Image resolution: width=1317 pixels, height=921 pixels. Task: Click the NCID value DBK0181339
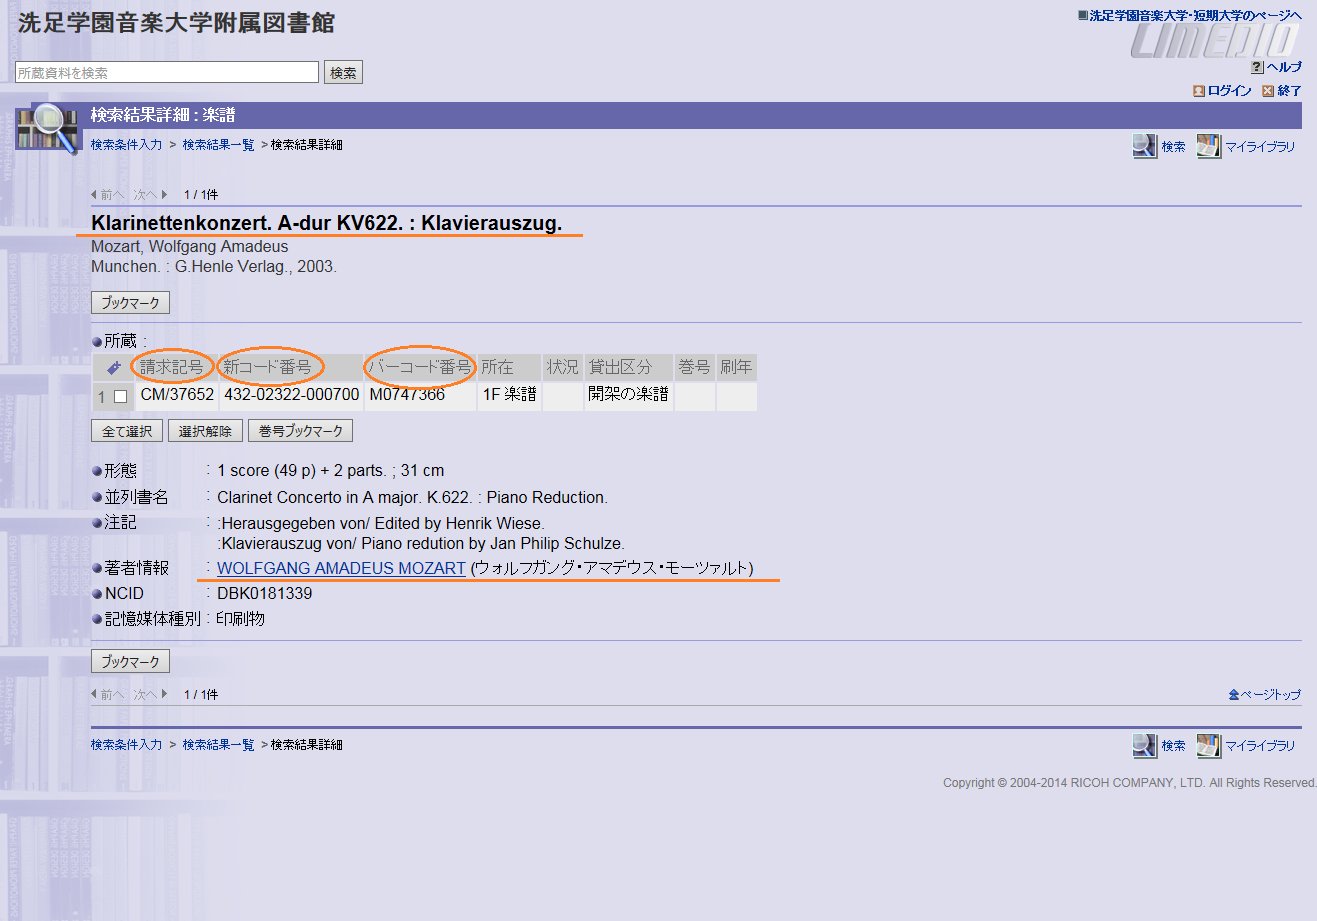[265, 594]
